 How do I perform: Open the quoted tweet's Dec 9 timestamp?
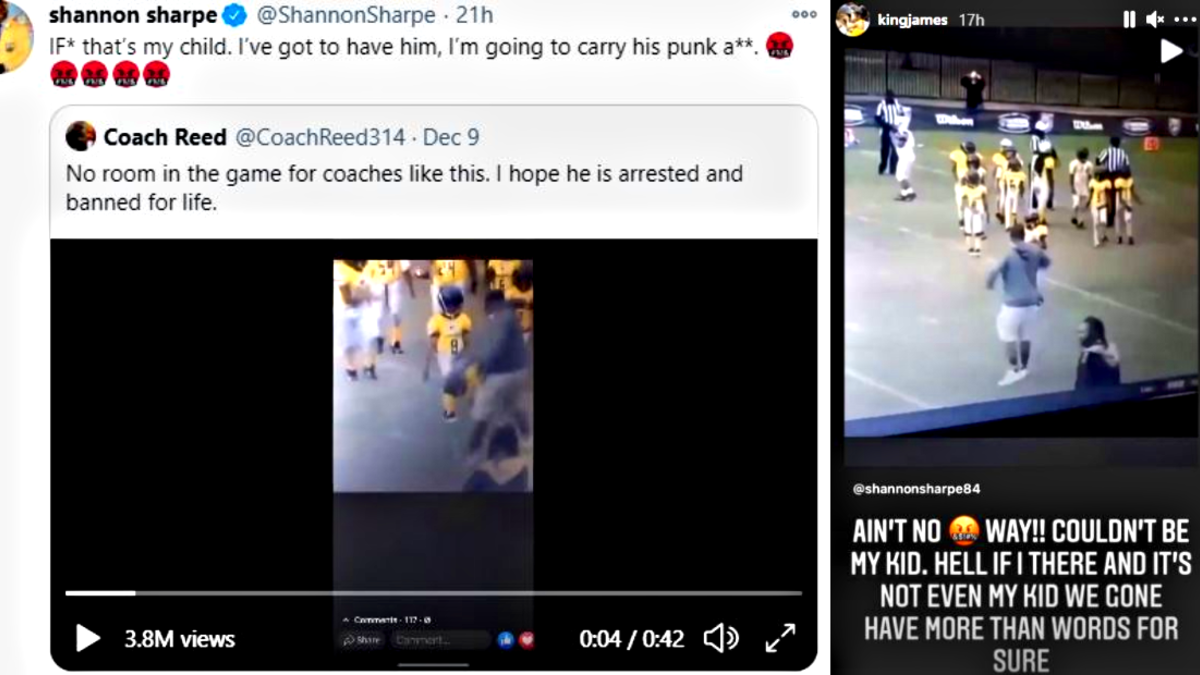pyautogui.click(x=451, y=137)
